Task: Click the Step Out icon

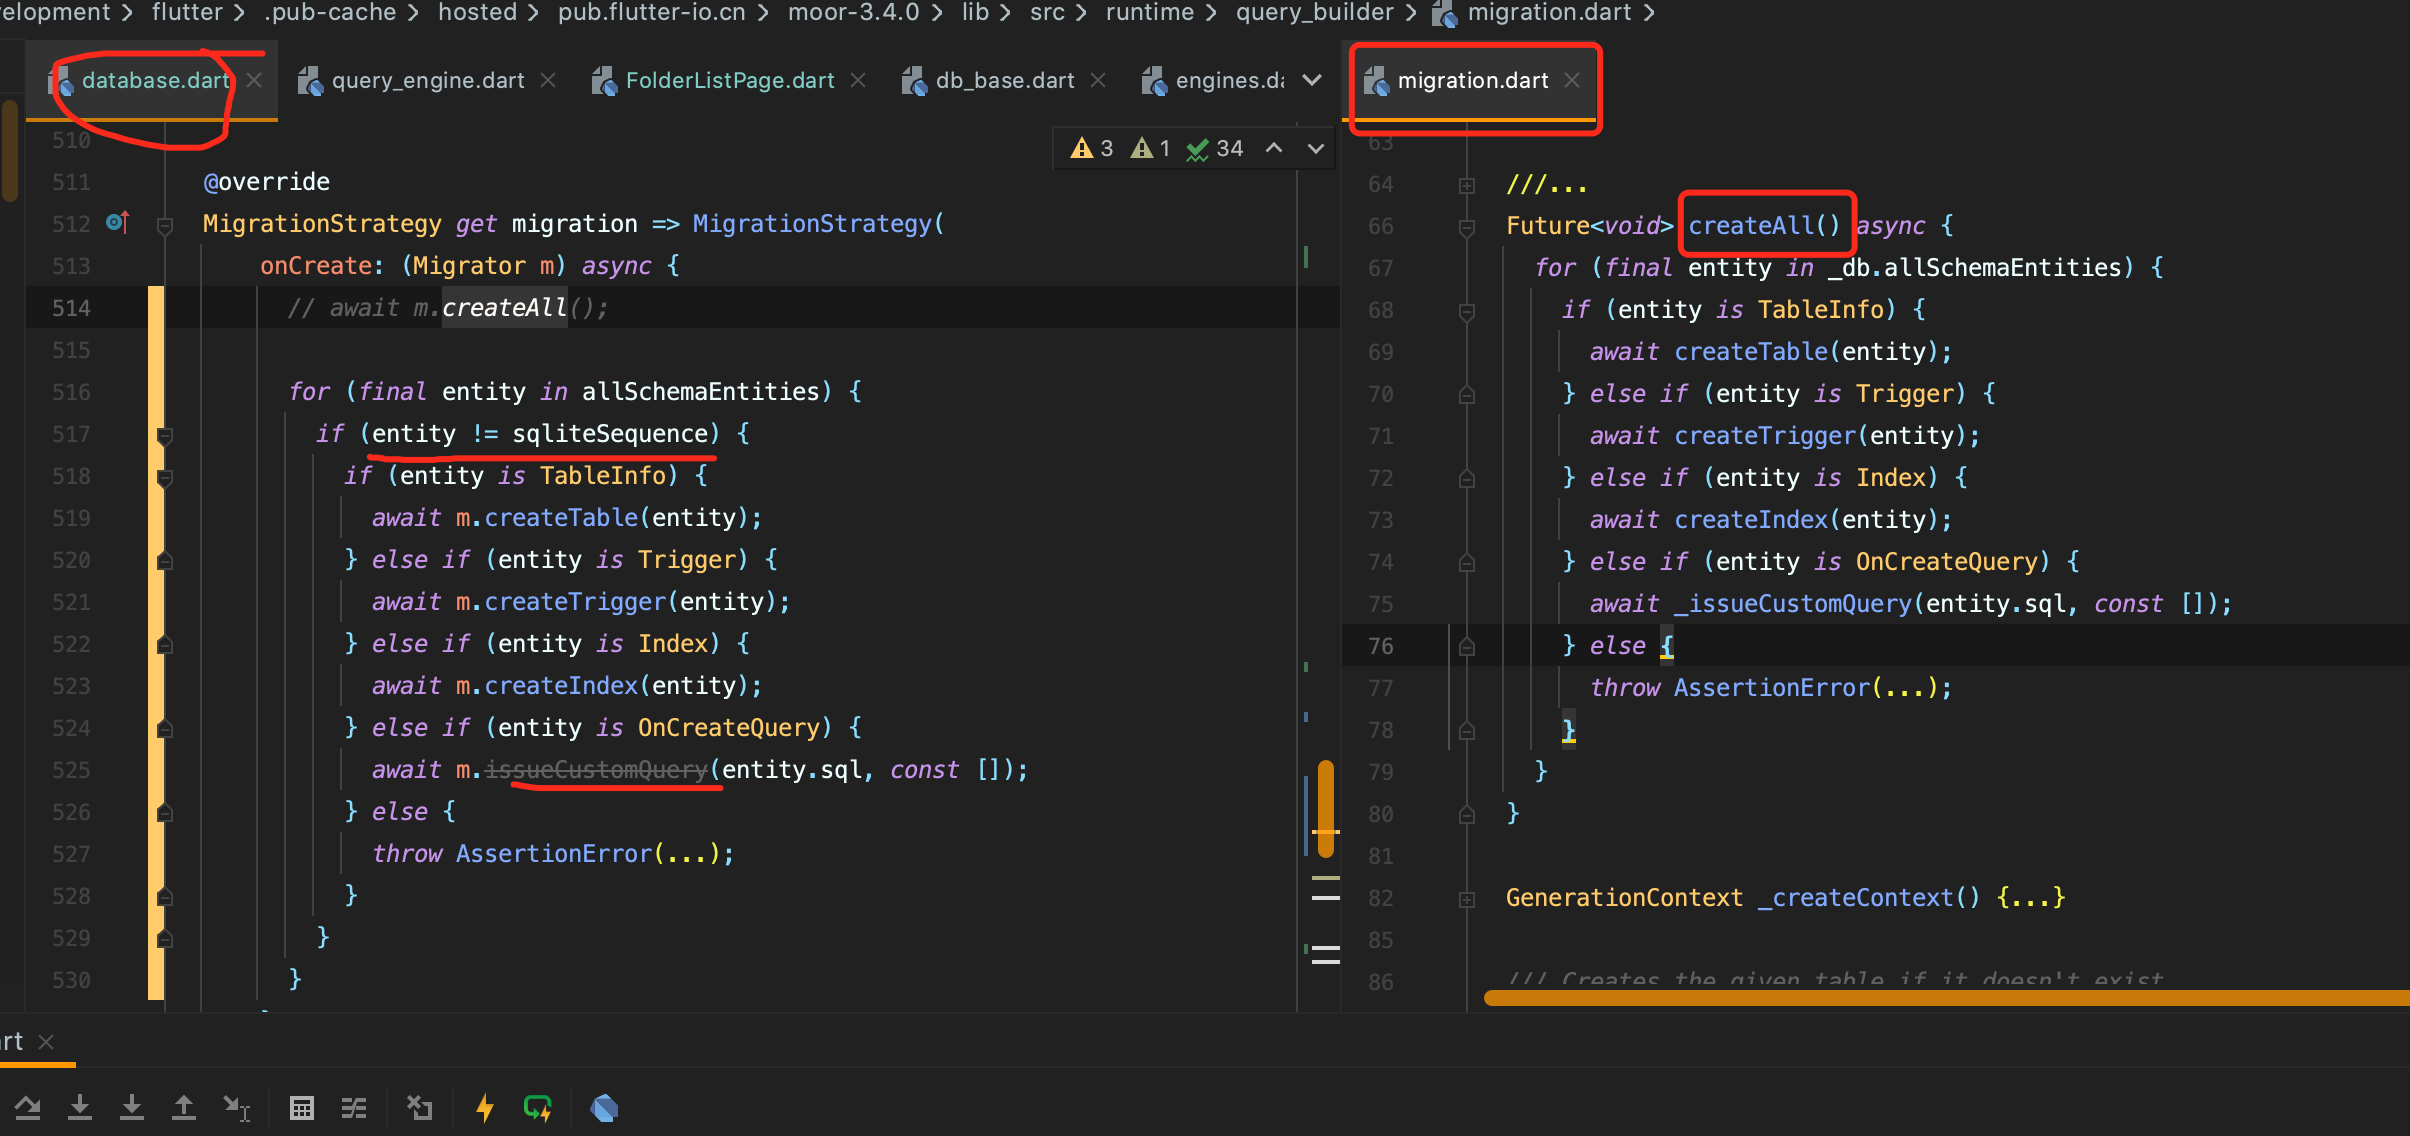Action: pyautogui.click(x=184, y=1107)
